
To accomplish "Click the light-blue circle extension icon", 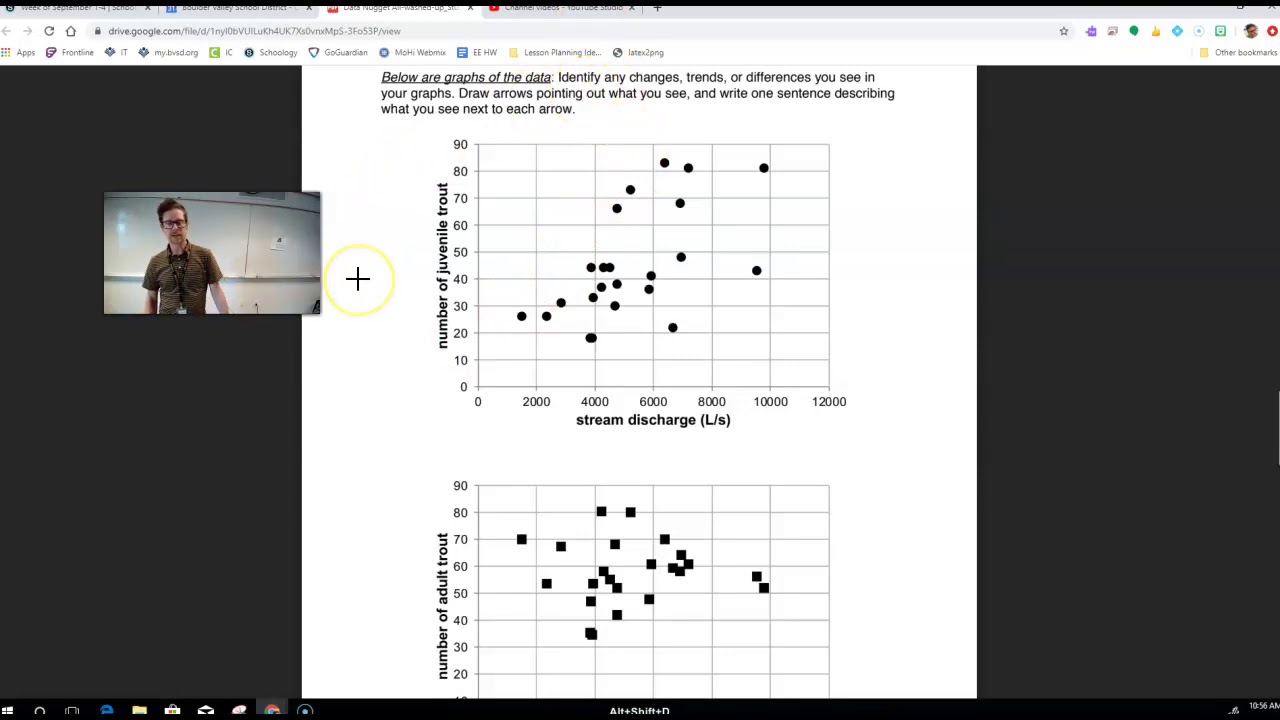I will 1199,31.
